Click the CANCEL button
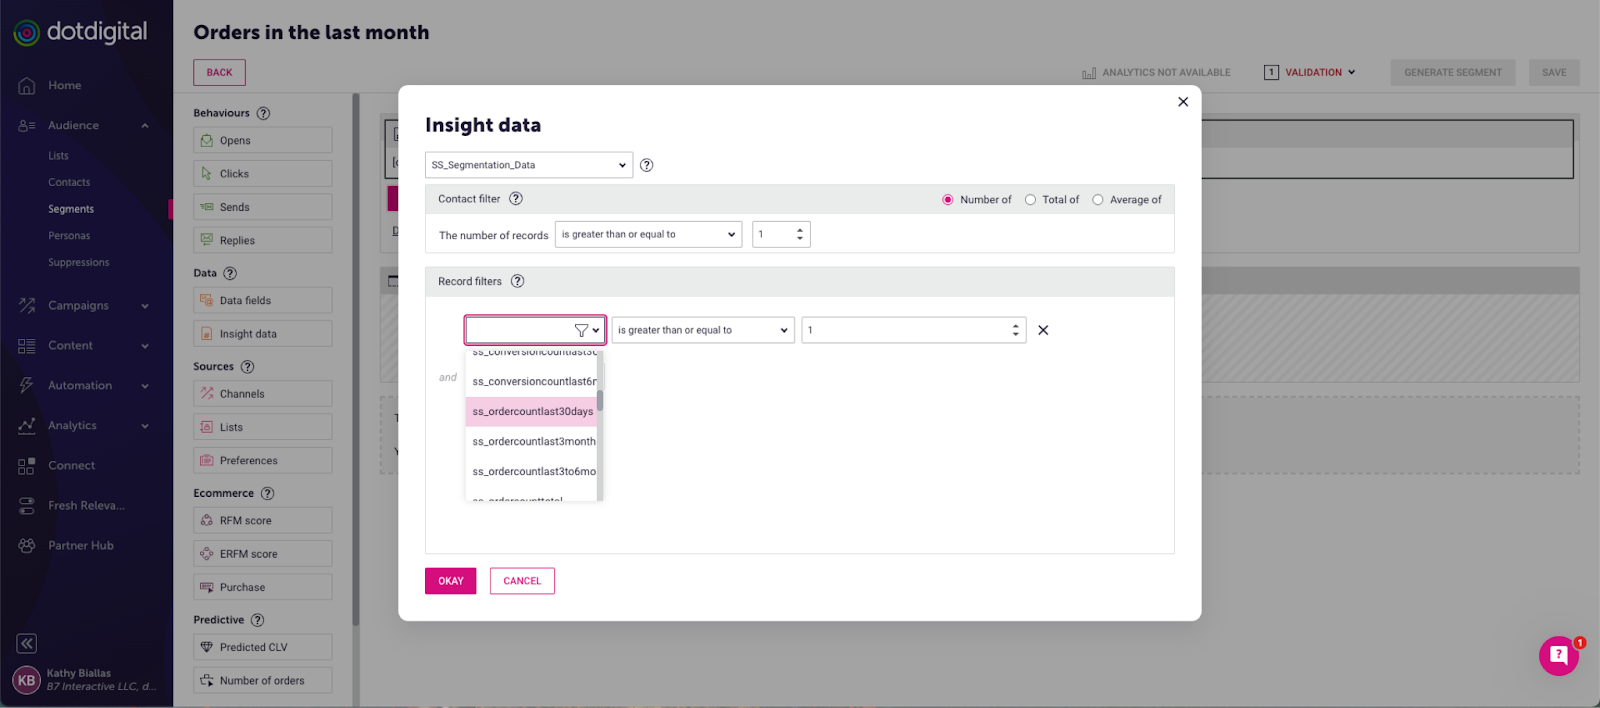 point(522,581)
